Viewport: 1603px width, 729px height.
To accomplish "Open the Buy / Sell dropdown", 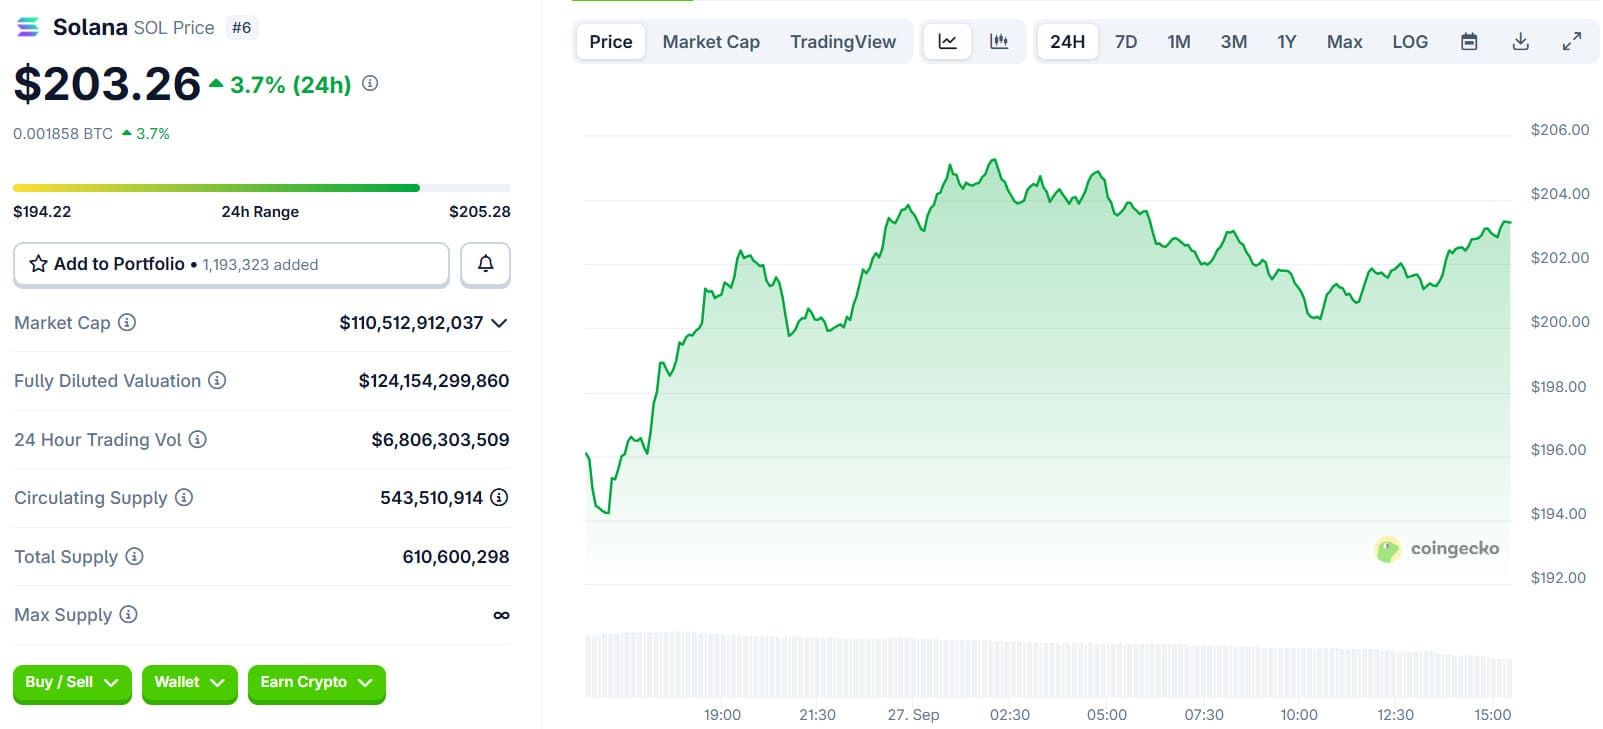I will [72, 683].
